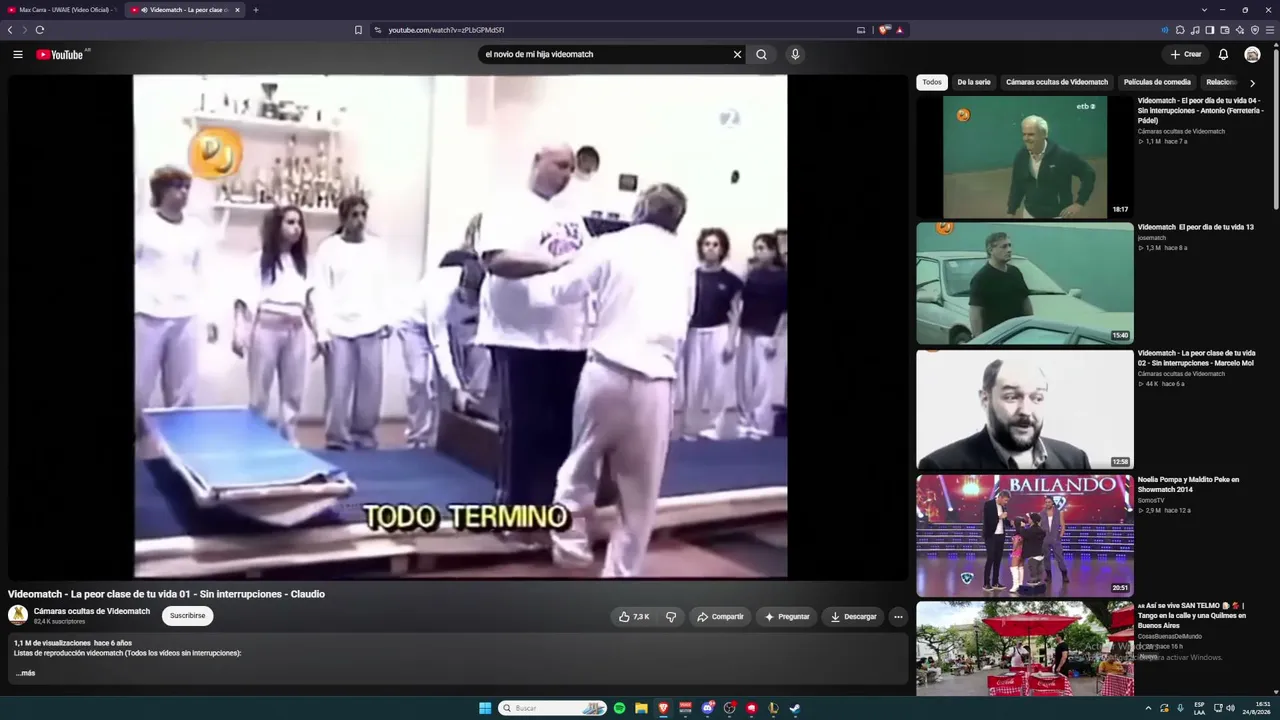The image size is (1280, 720).
Task: Click the Descargar download button
Action: (853, 617)
